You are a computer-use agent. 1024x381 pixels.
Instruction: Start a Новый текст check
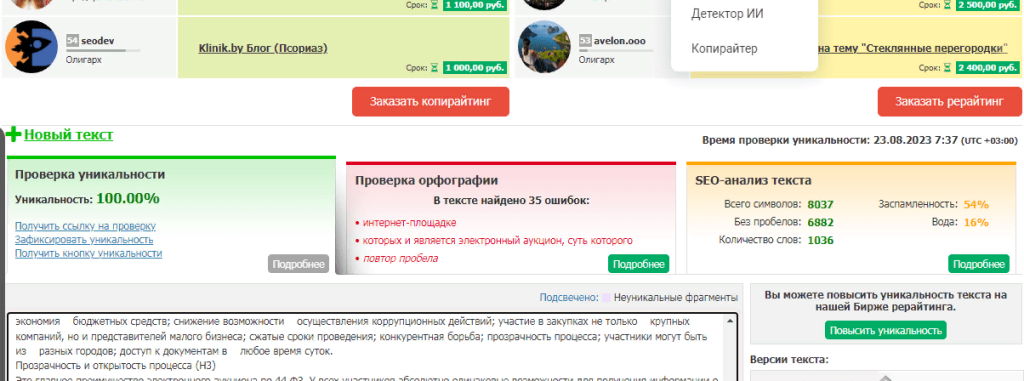tap(69, 135)
